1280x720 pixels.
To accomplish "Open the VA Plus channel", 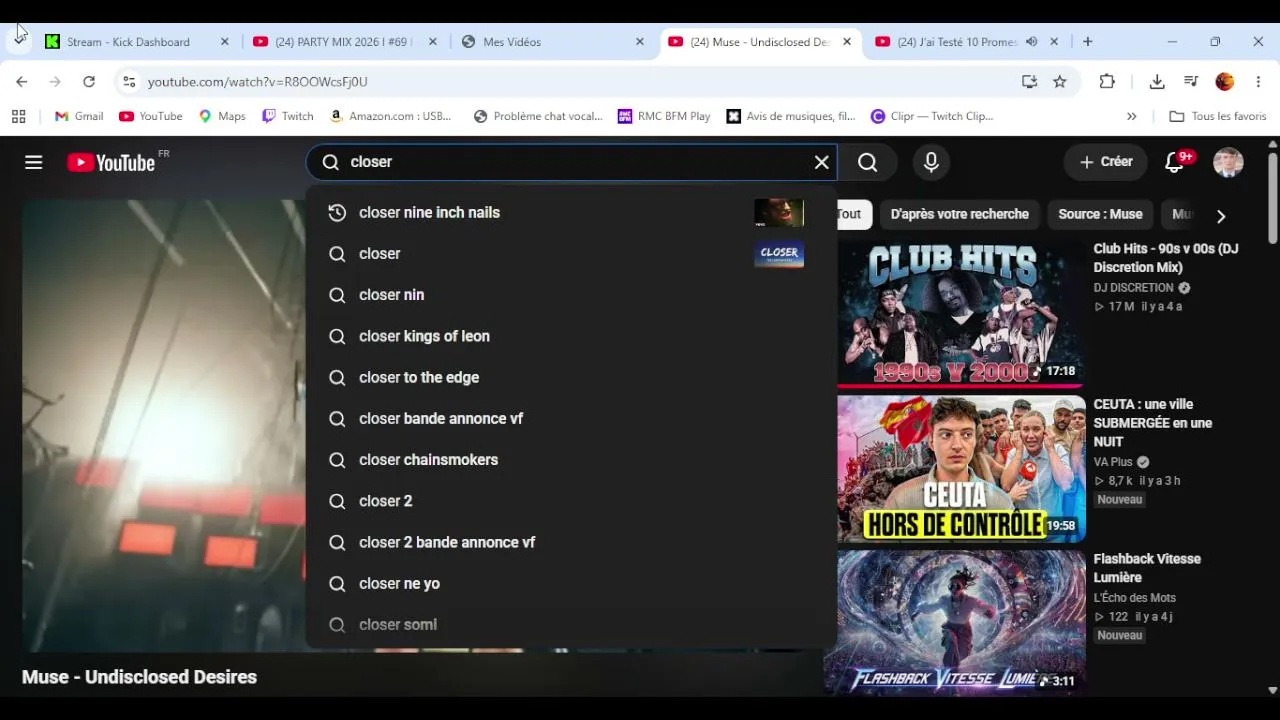I will [x=1112, y=462].
